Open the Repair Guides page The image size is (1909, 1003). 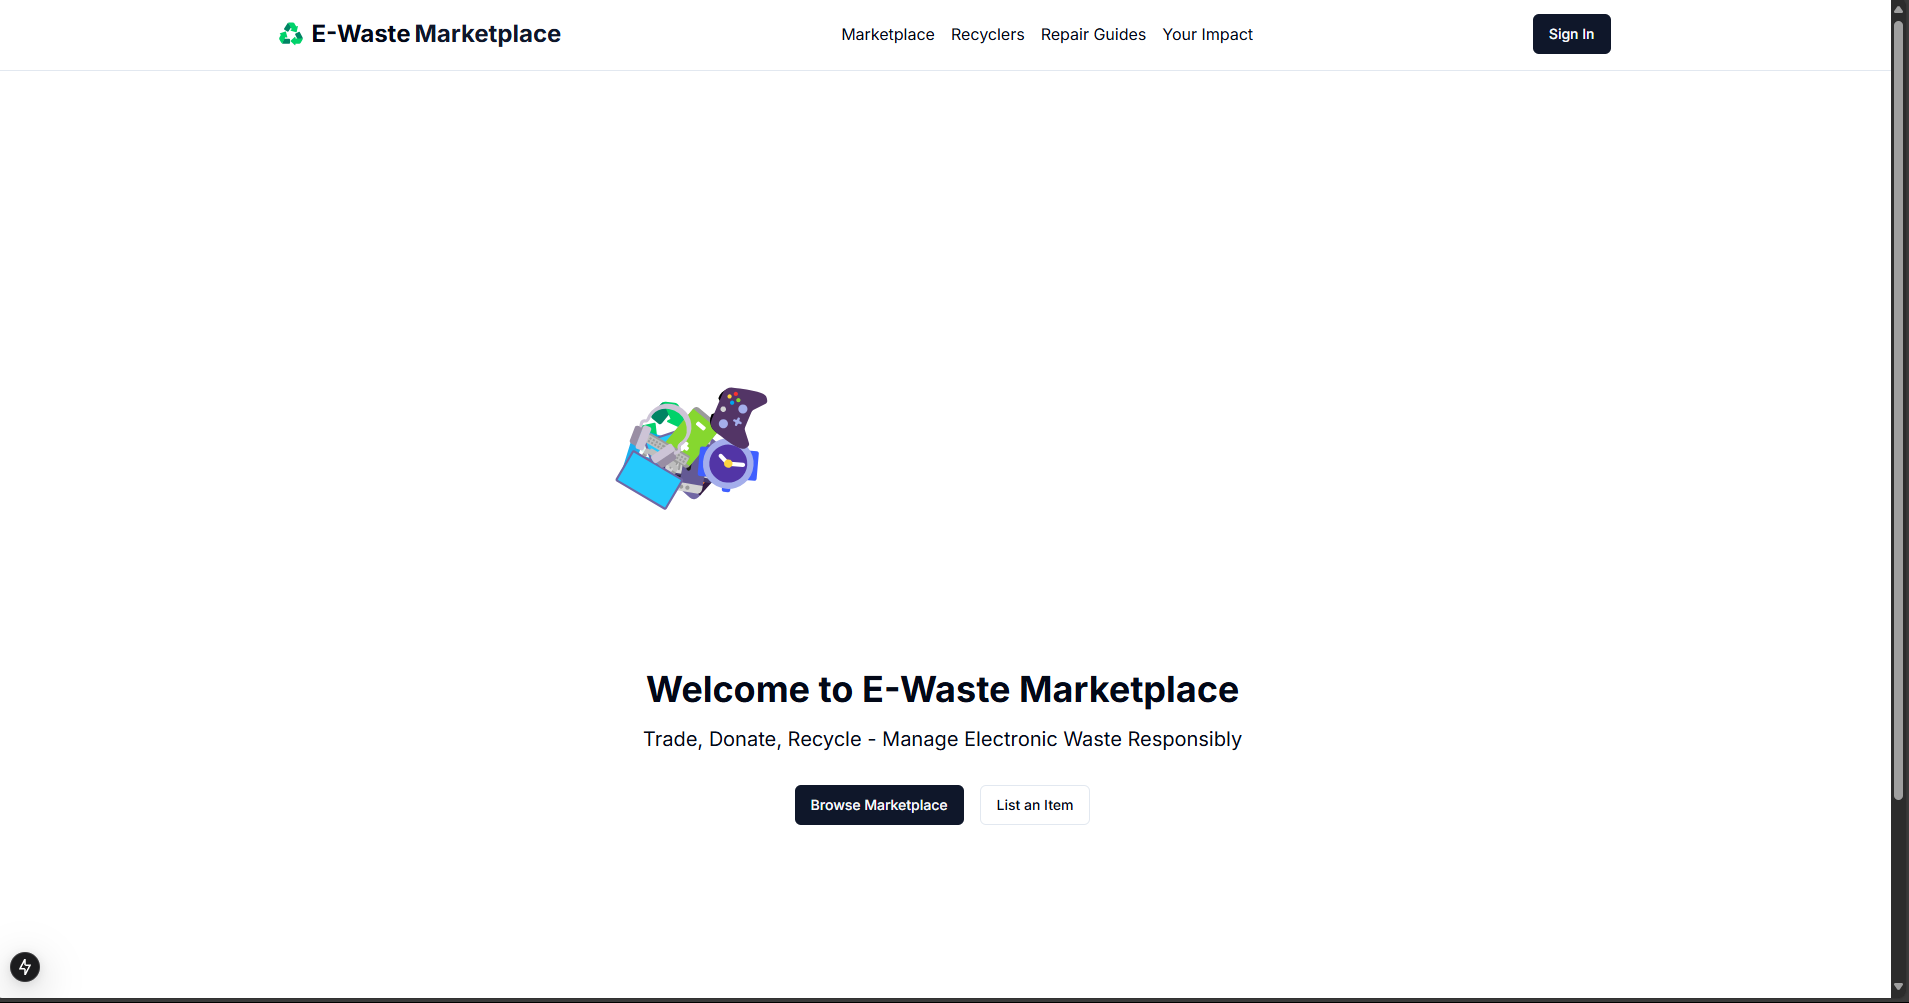click(1093, 34)
